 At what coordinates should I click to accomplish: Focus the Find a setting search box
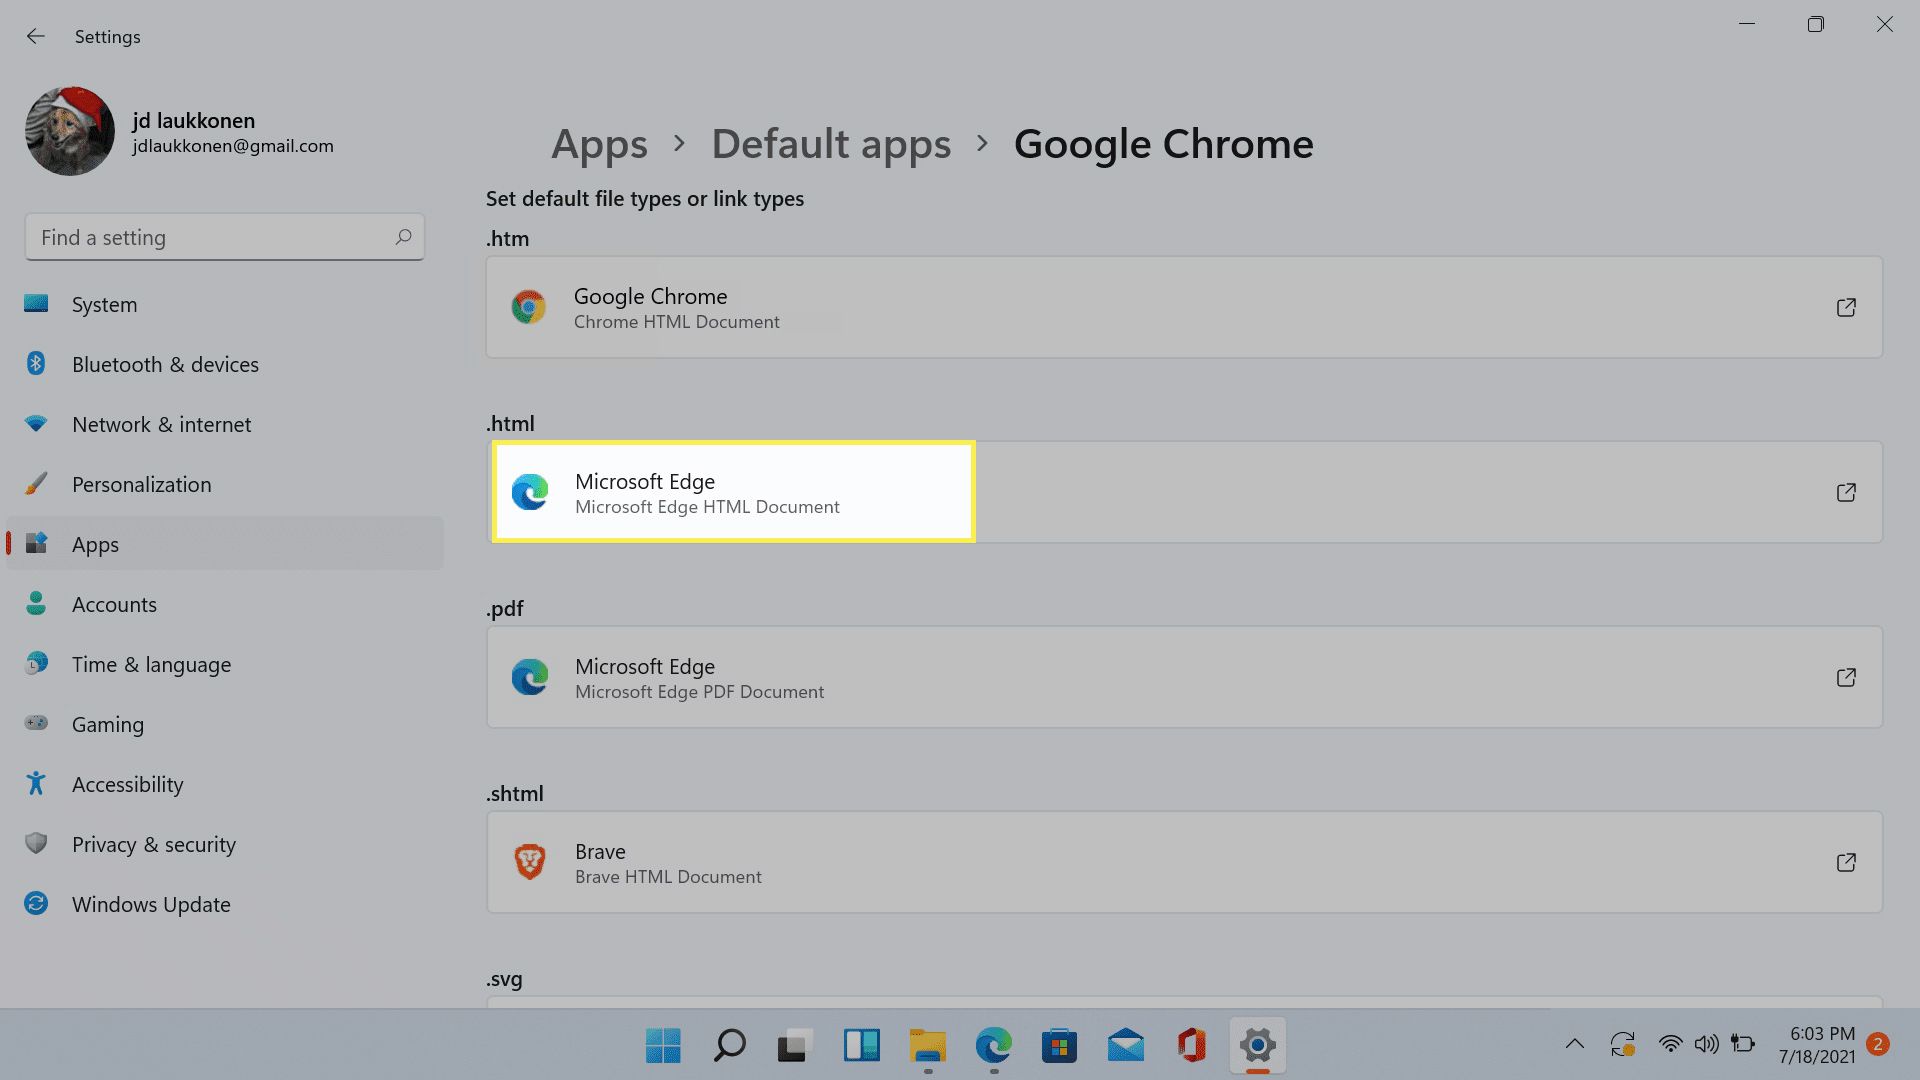[x=225, y=237]
